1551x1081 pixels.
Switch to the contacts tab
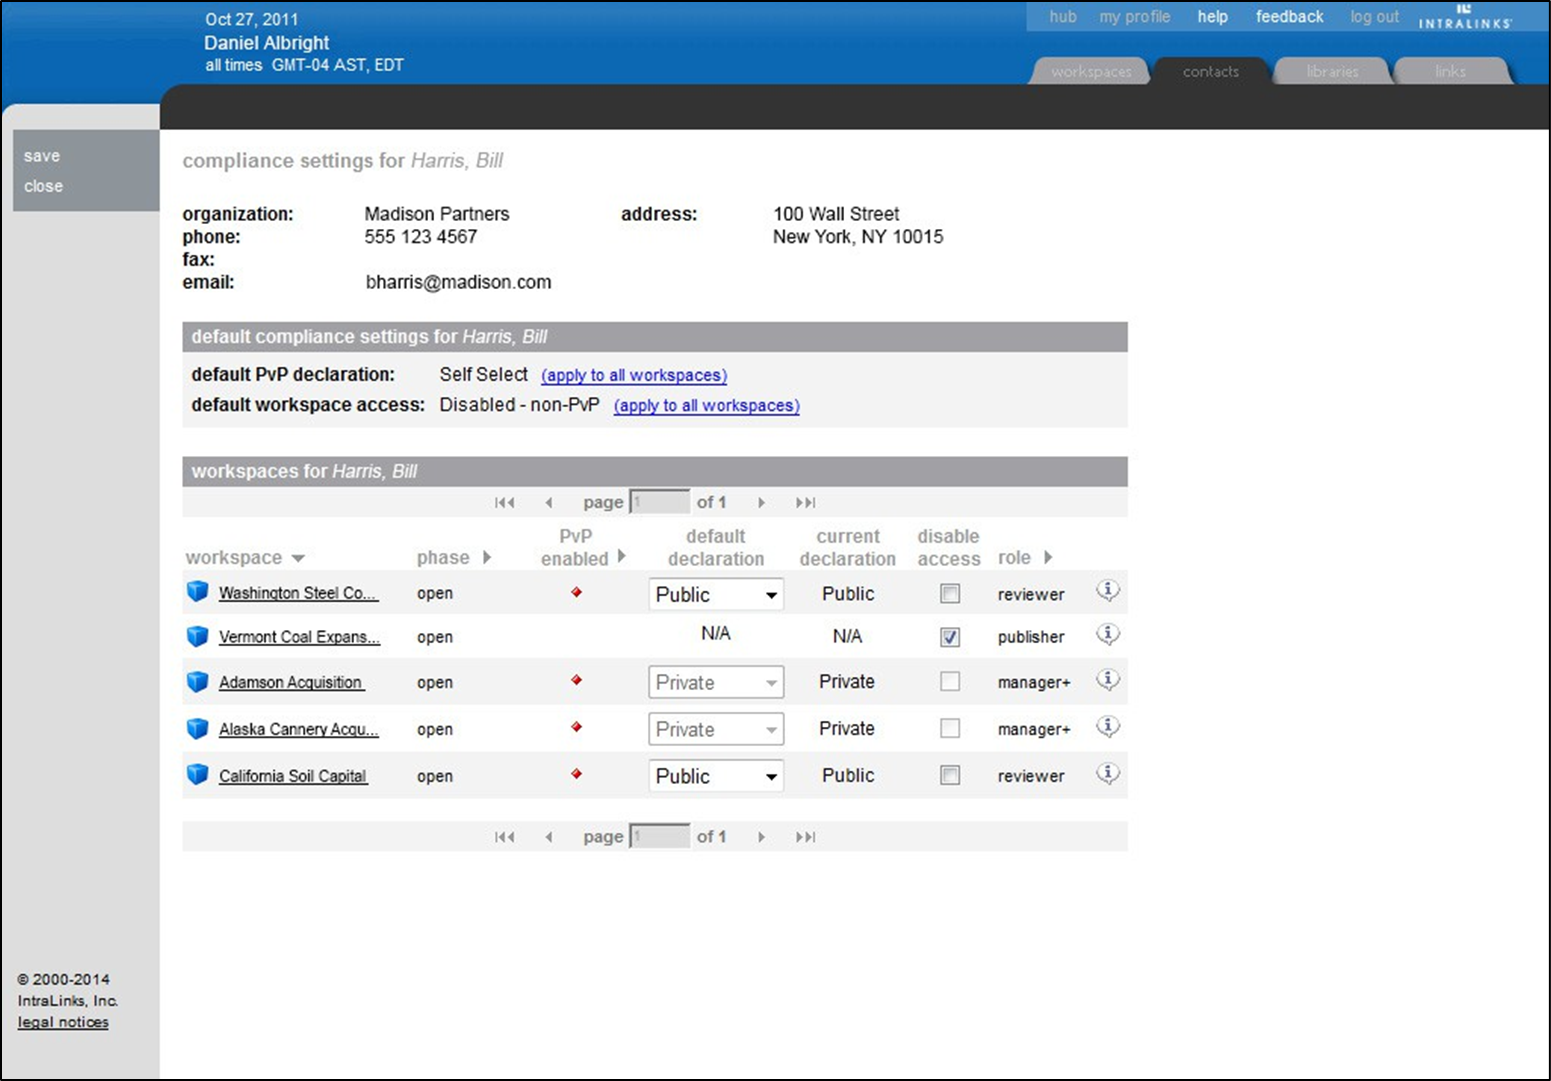1211,71
